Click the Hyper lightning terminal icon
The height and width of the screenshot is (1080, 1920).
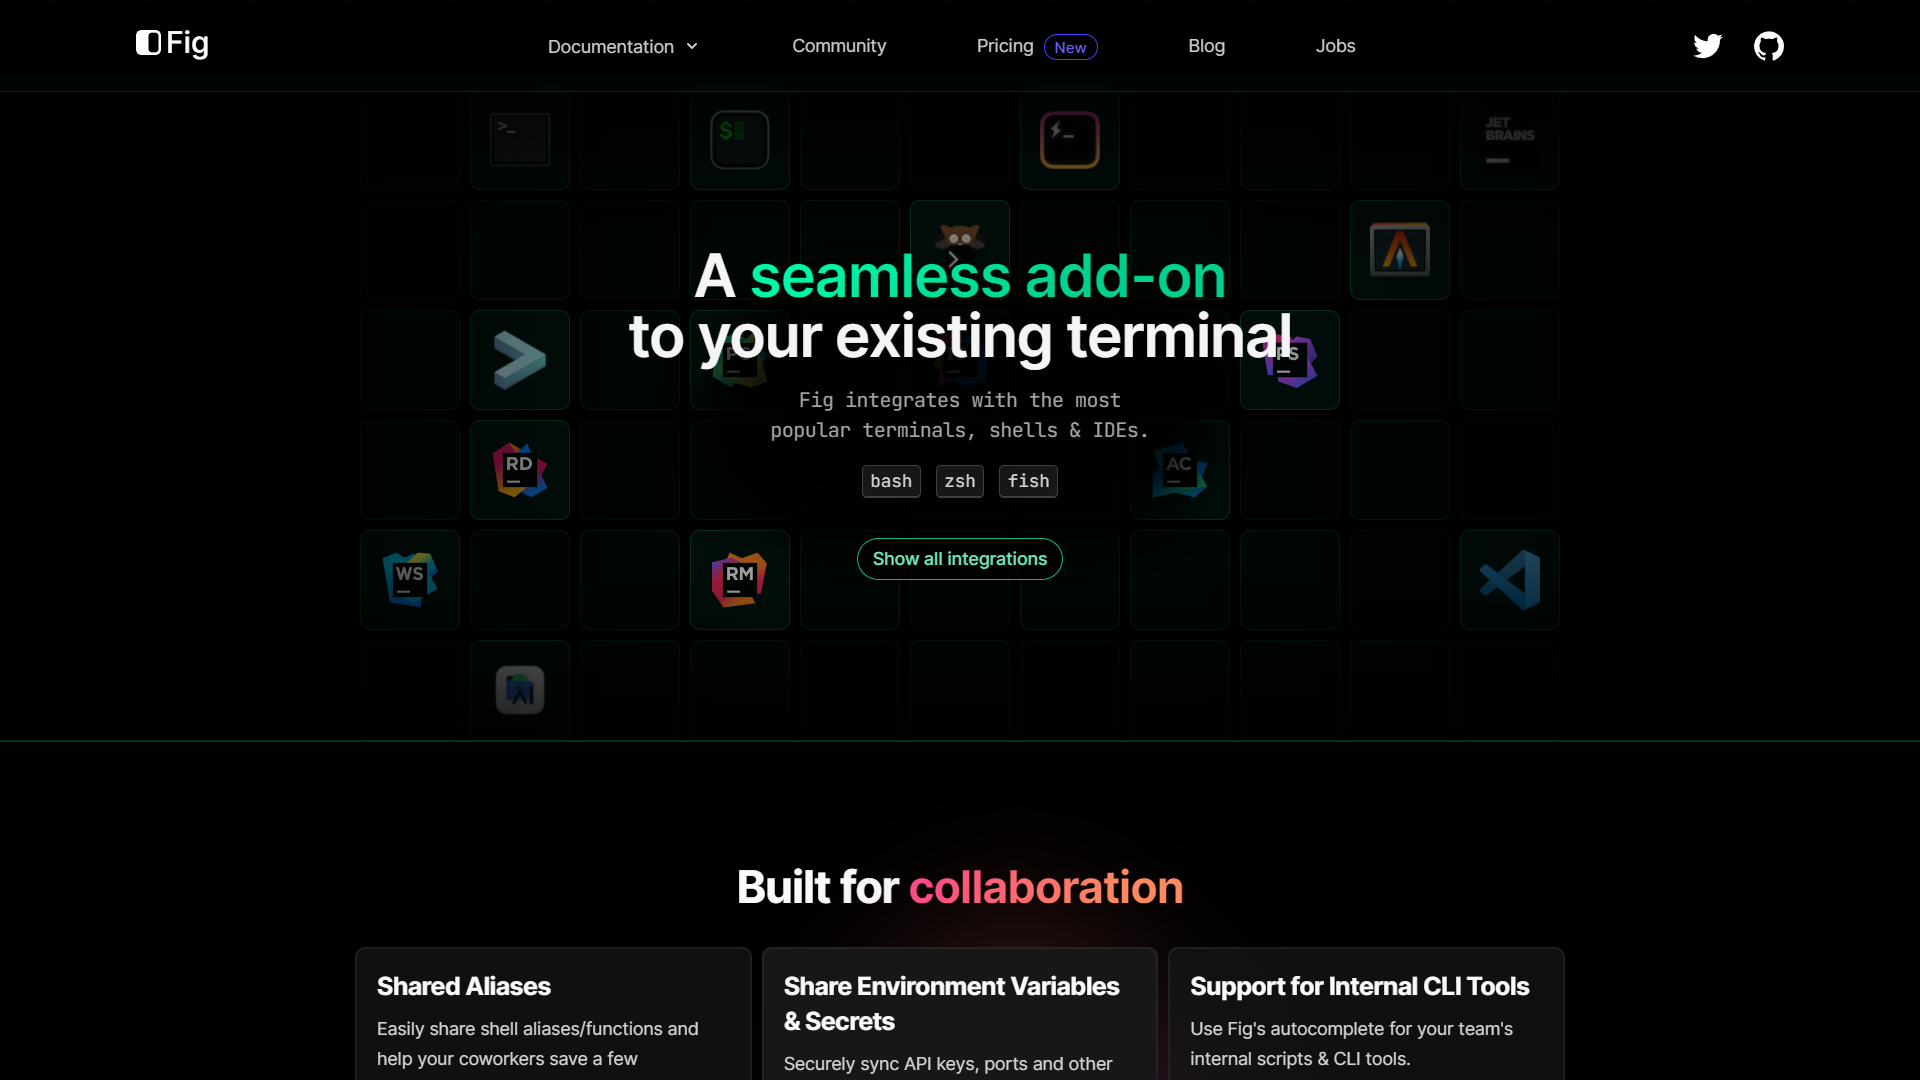coord(1070,140)
